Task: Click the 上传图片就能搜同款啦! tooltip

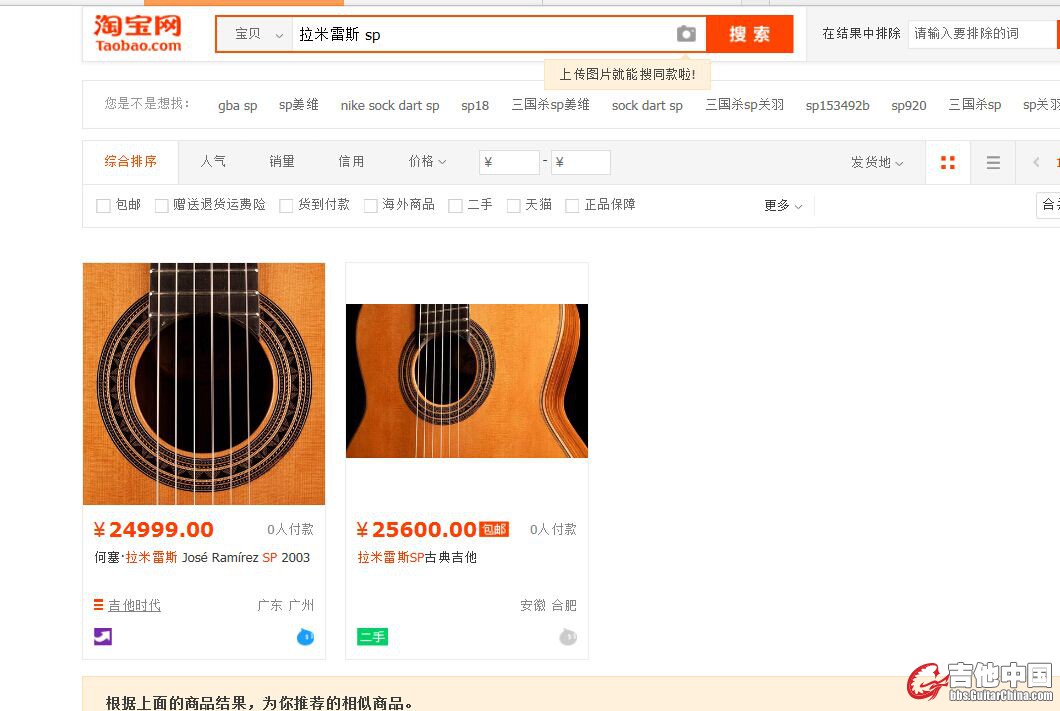Action: tap(627, 74)
